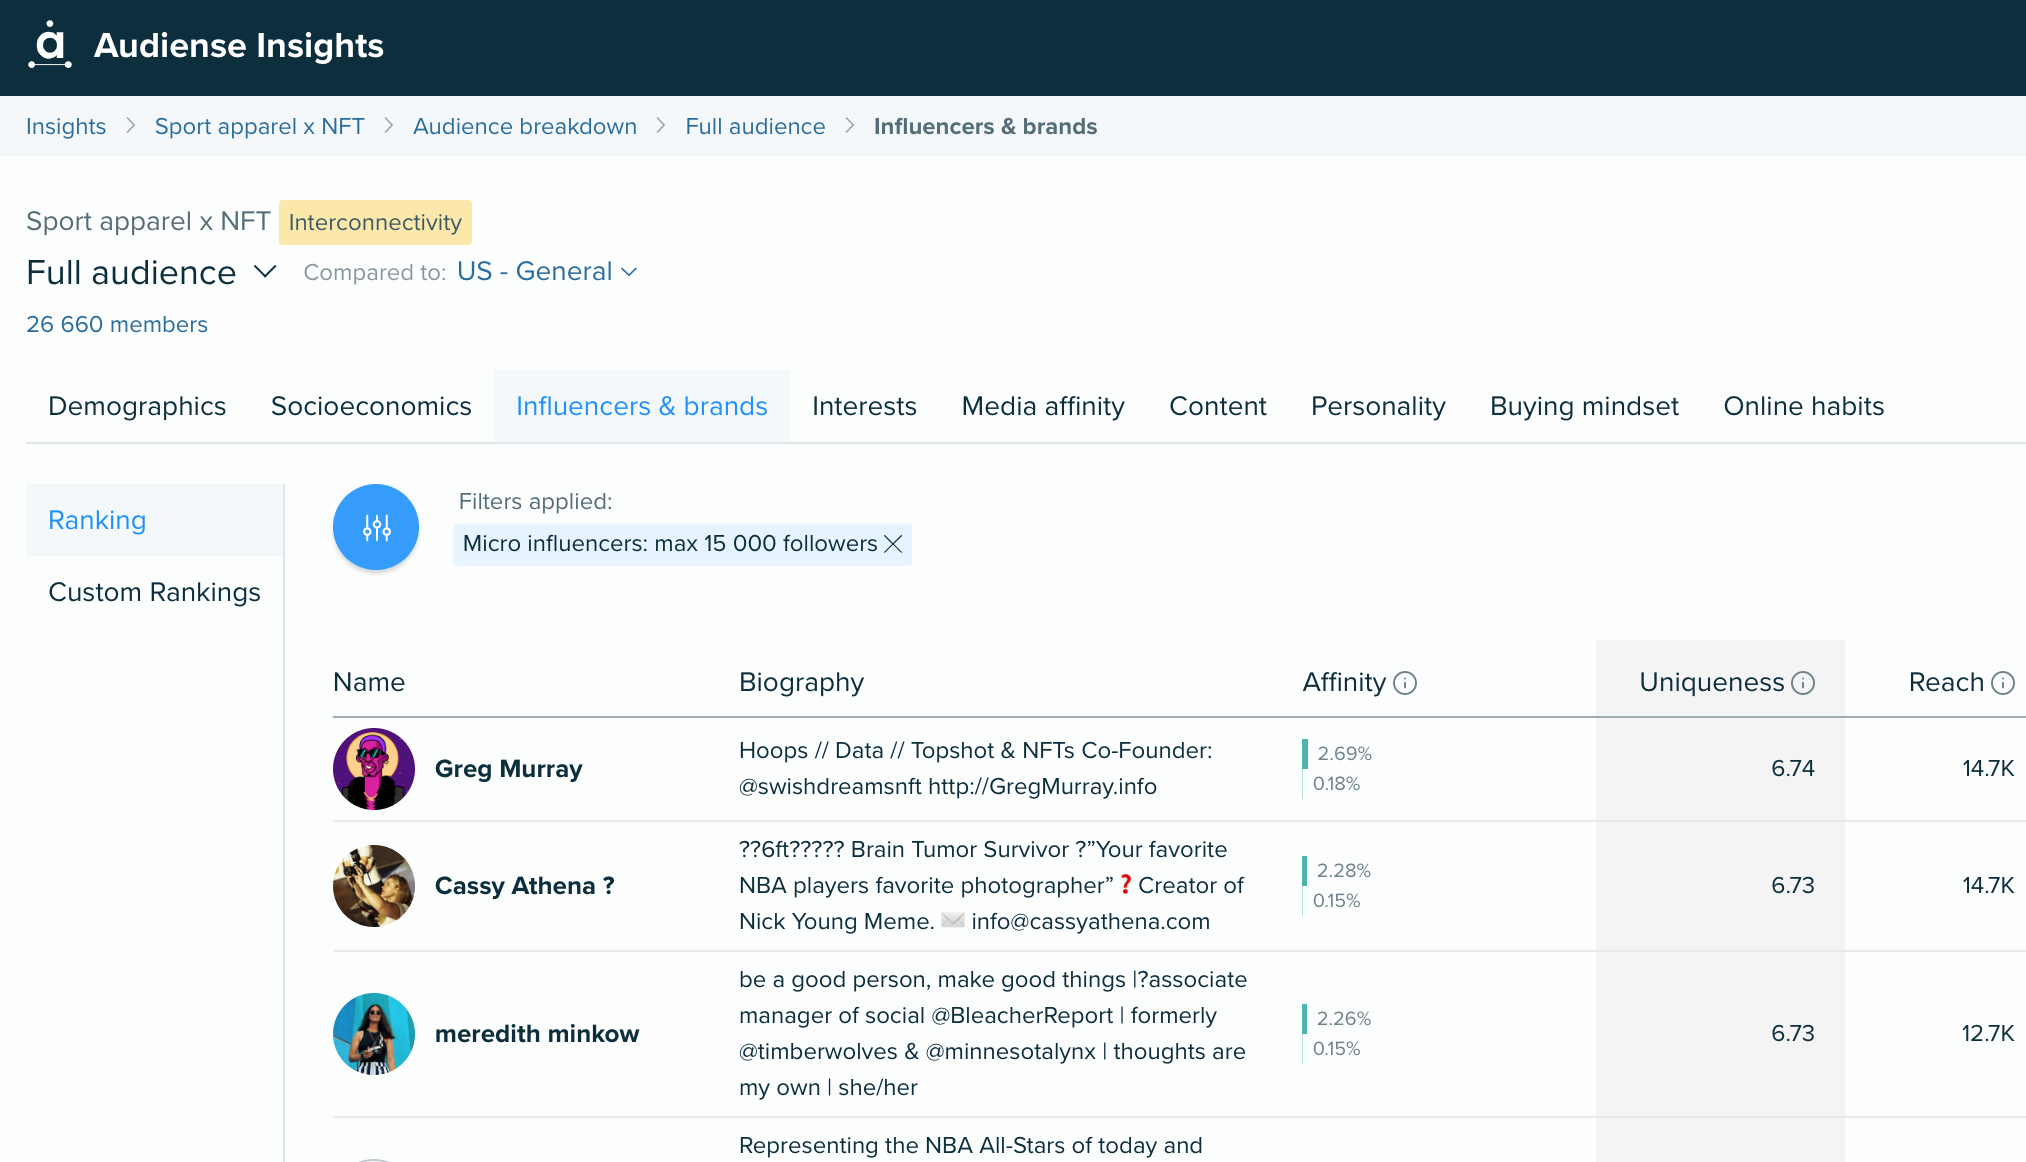Open meredith minkow's profile name

click(537, 1034)
